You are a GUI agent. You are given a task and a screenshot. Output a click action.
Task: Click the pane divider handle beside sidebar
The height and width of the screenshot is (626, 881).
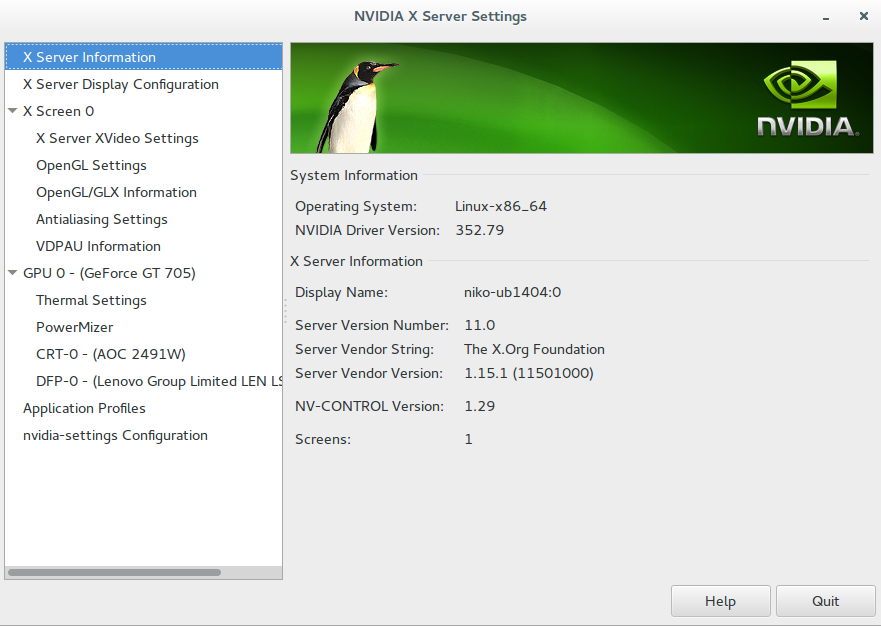pyautogui.click(x=285, y=311)
